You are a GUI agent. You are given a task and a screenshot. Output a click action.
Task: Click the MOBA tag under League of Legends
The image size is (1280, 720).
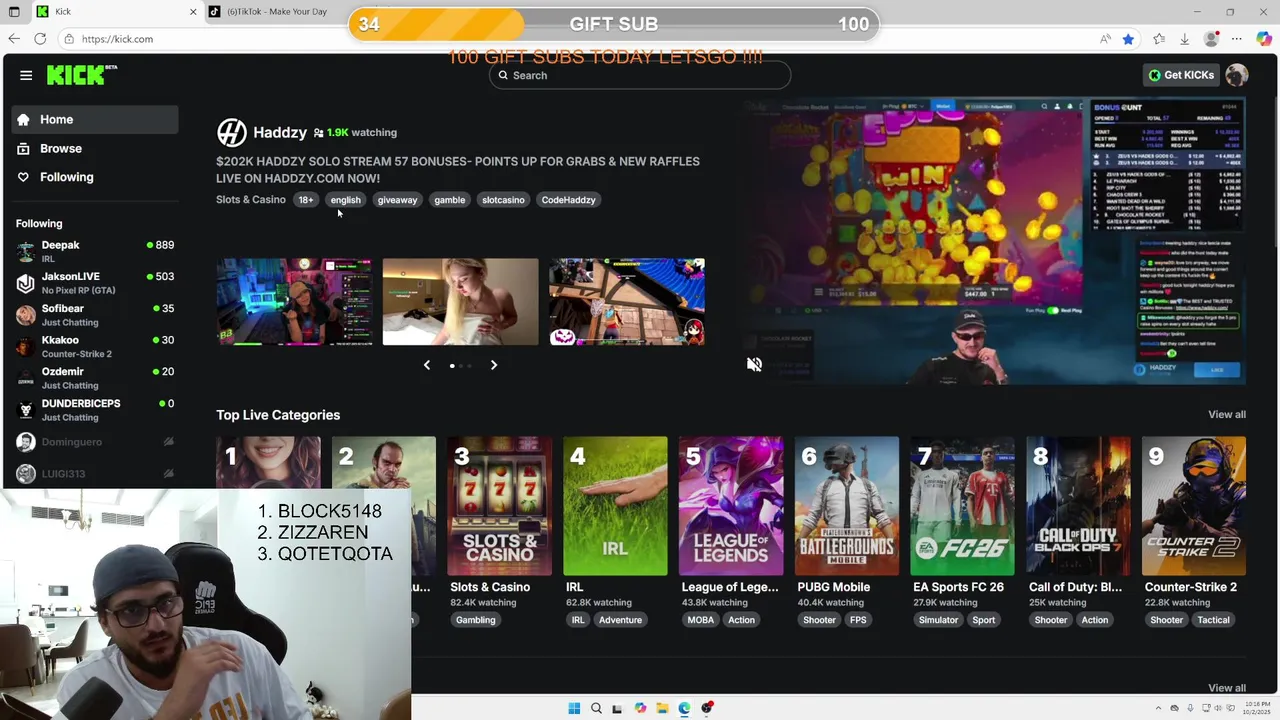click(x=701, y=620)
